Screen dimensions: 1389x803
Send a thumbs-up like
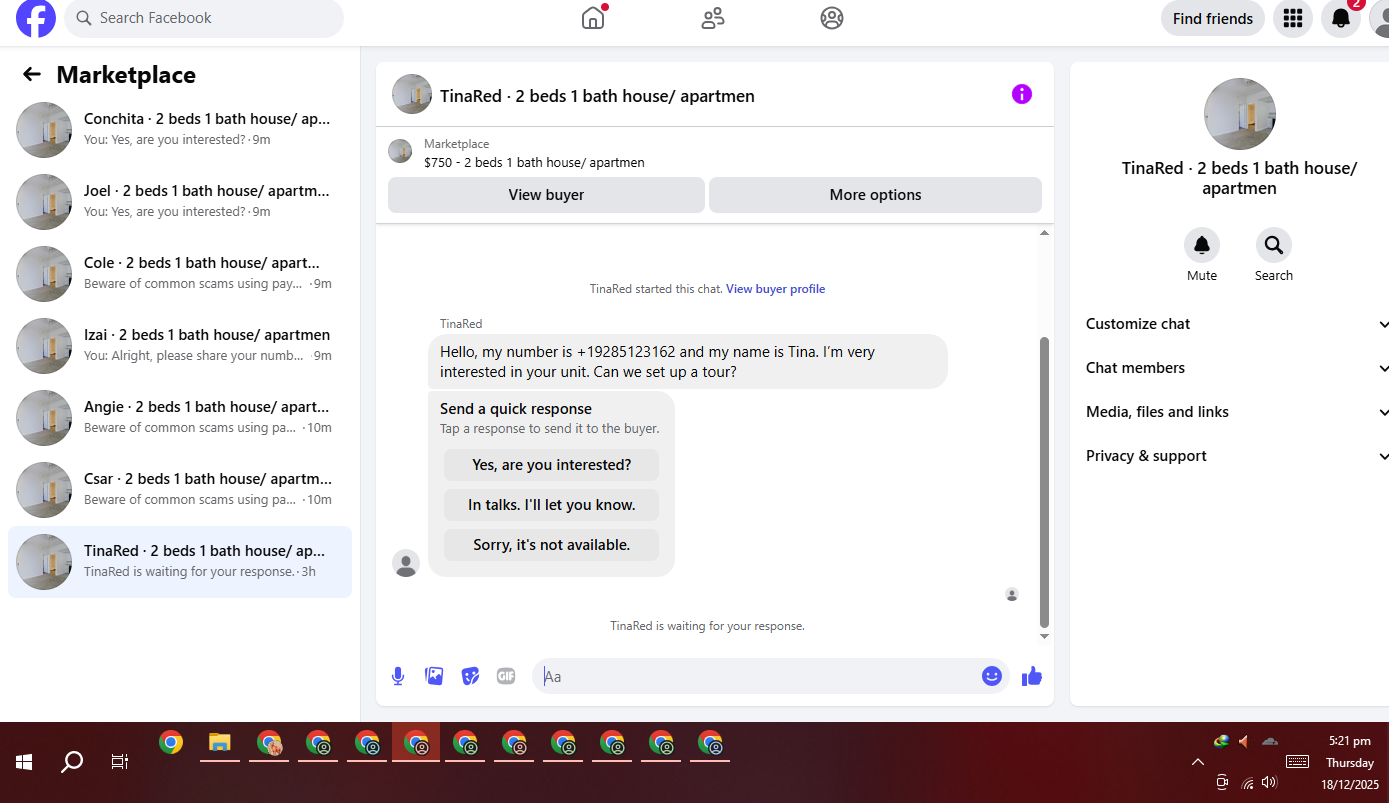(1032, 676)
